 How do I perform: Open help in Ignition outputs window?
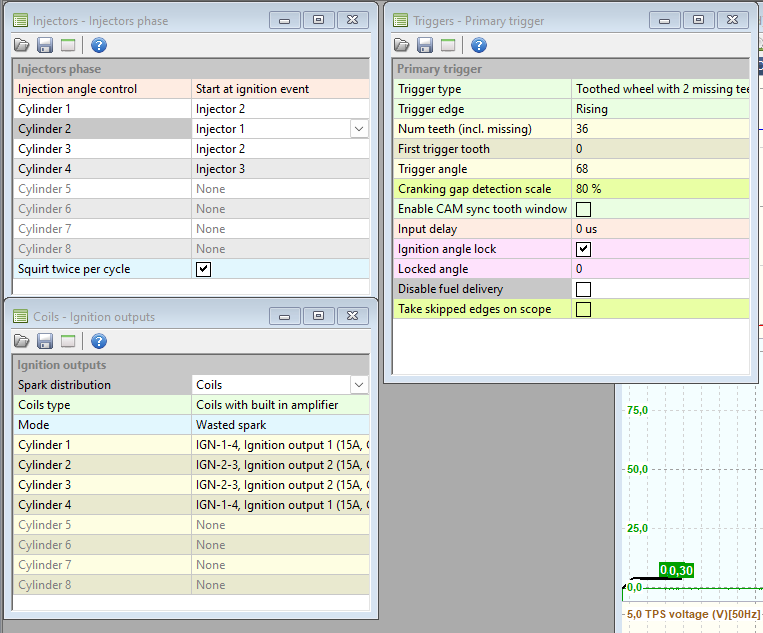click(x=99, y=341)
